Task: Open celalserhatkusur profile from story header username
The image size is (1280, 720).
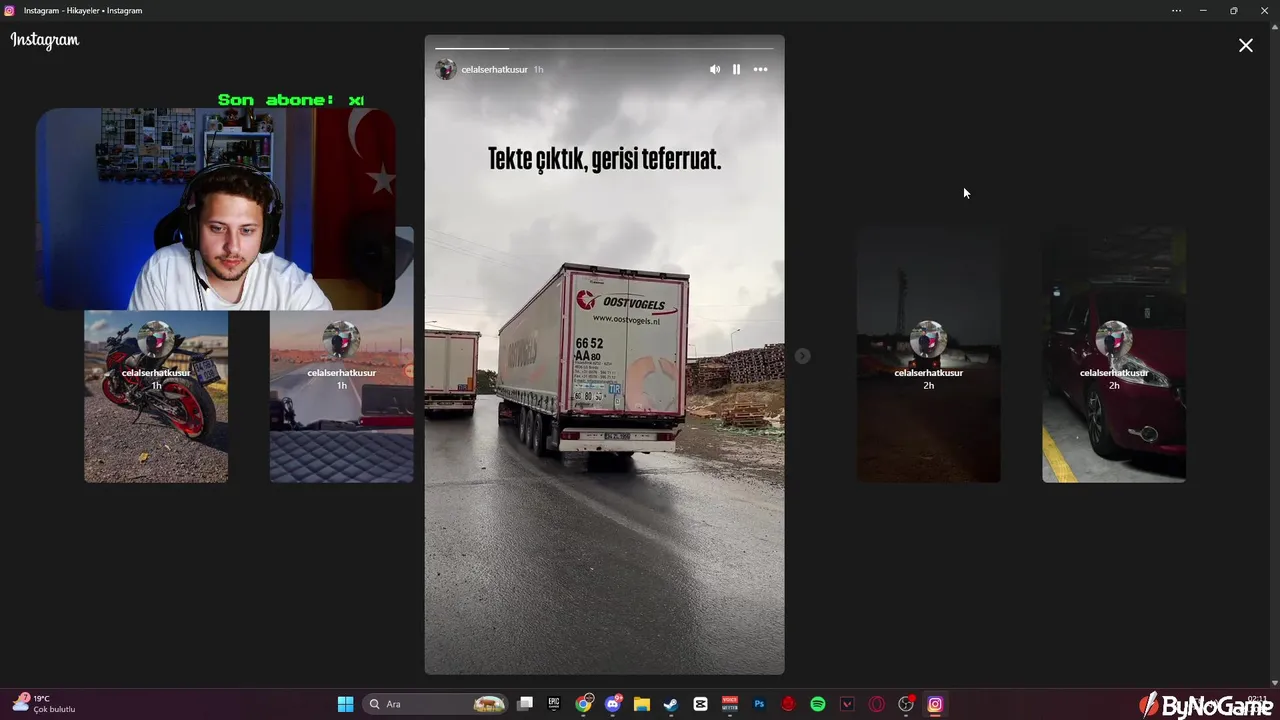Action: [x=494, y=70]
